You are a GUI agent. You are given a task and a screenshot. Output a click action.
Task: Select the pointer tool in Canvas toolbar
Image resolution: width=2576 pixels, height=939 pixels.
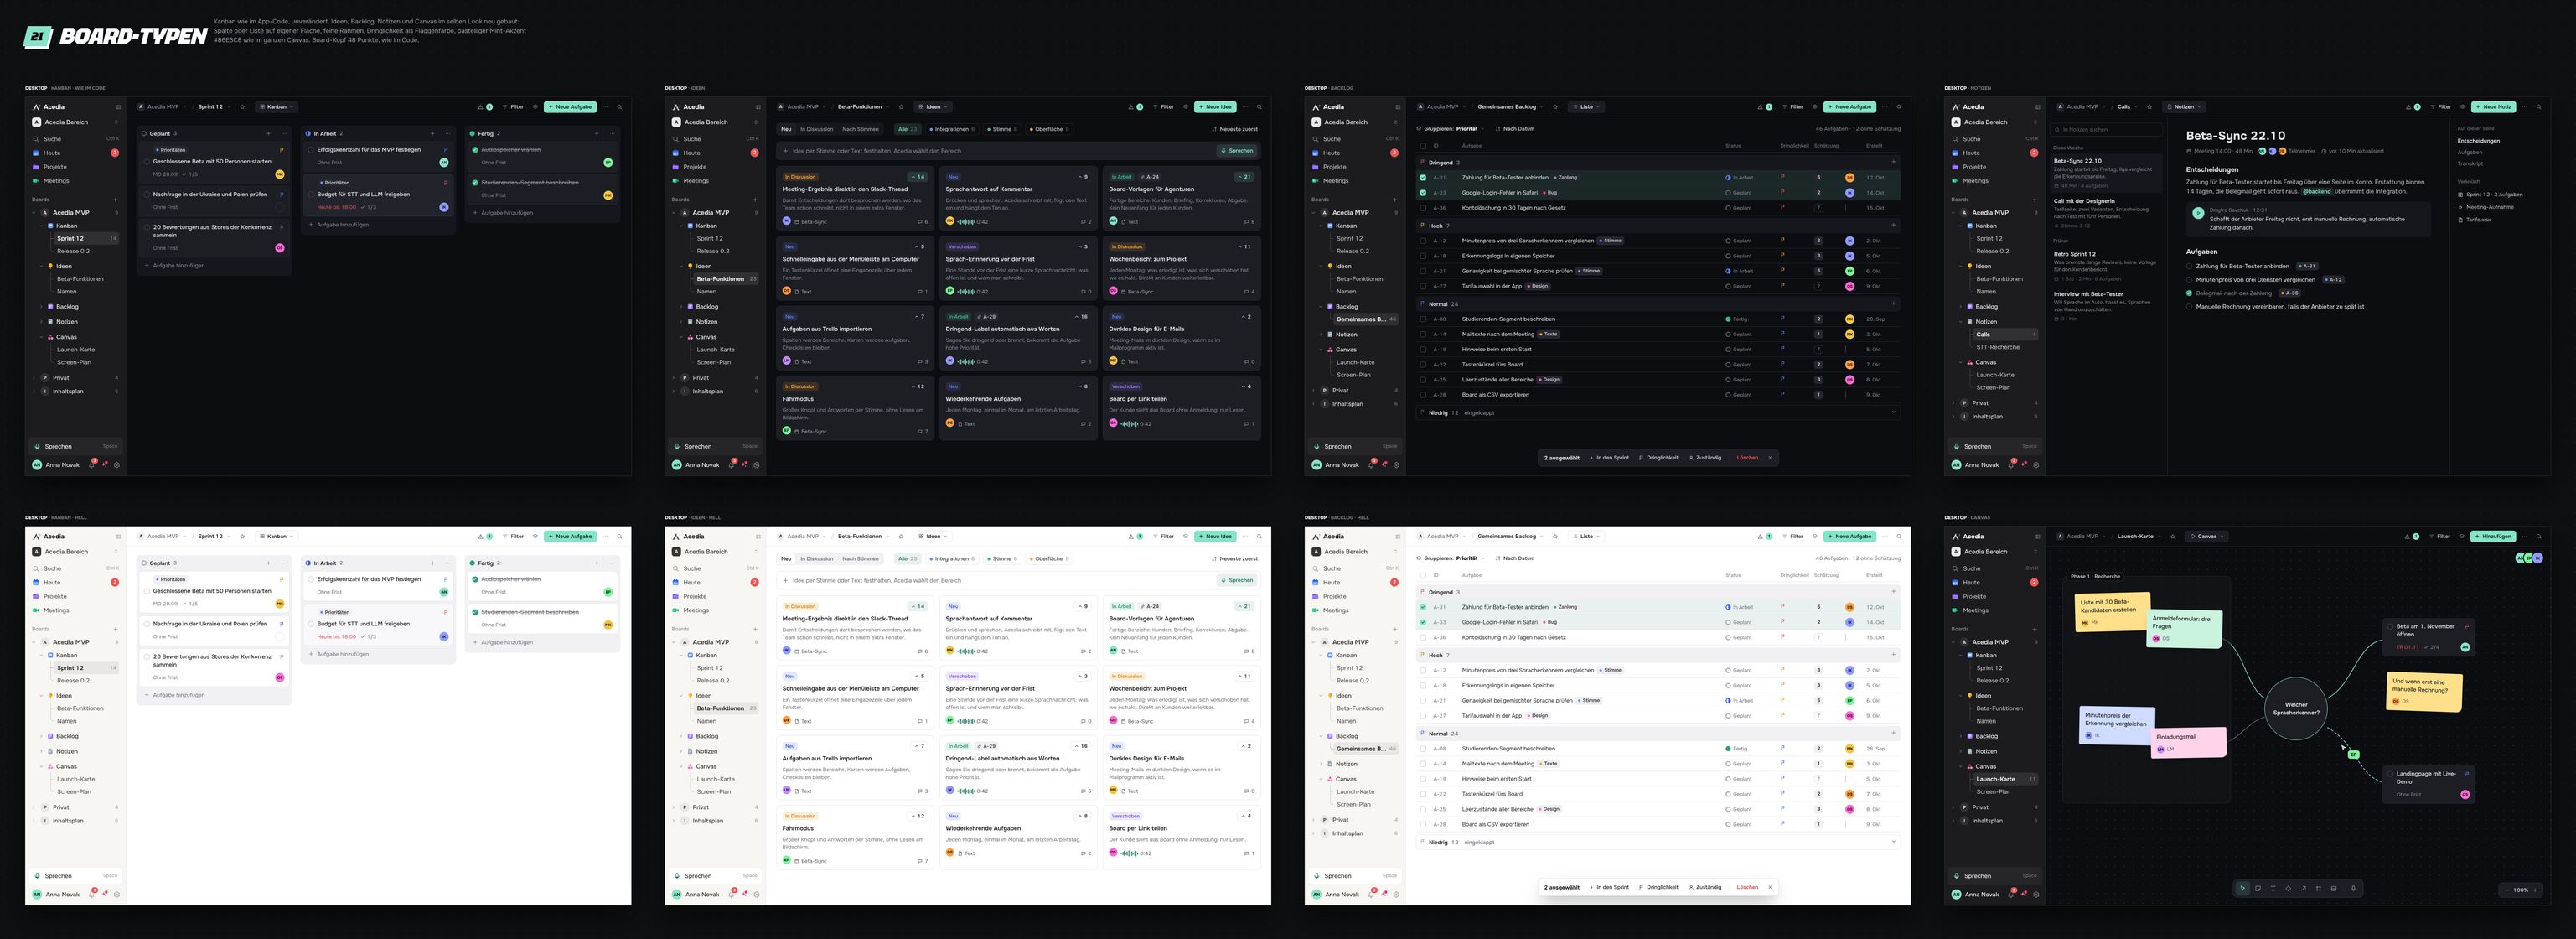[x=2243, y=888]
